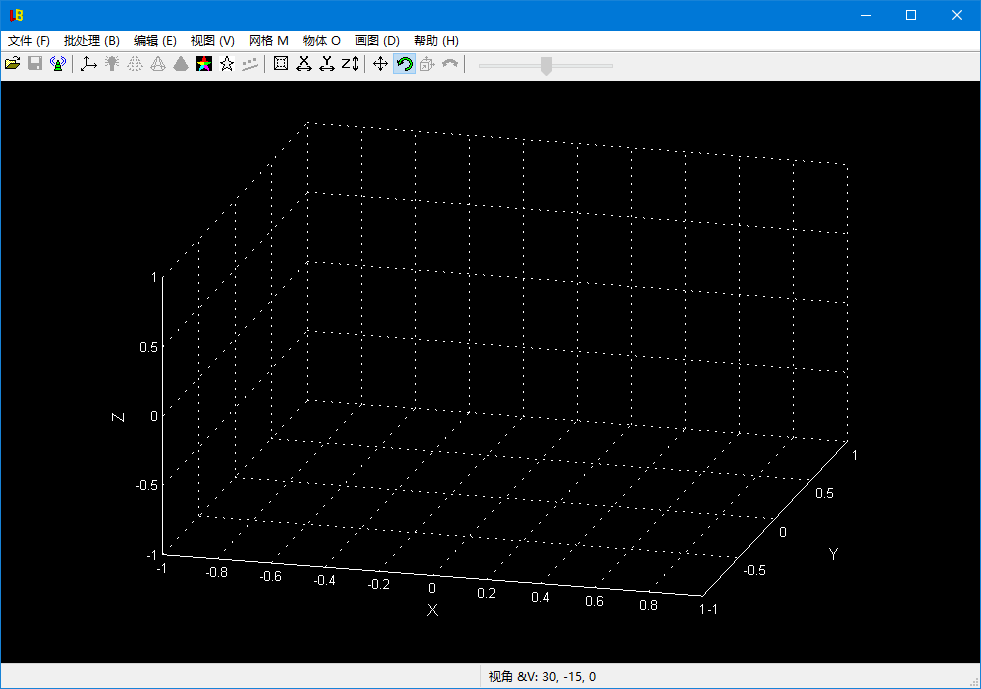
Task: Open the 编辑 (E) menu
Action: point(155,41)
